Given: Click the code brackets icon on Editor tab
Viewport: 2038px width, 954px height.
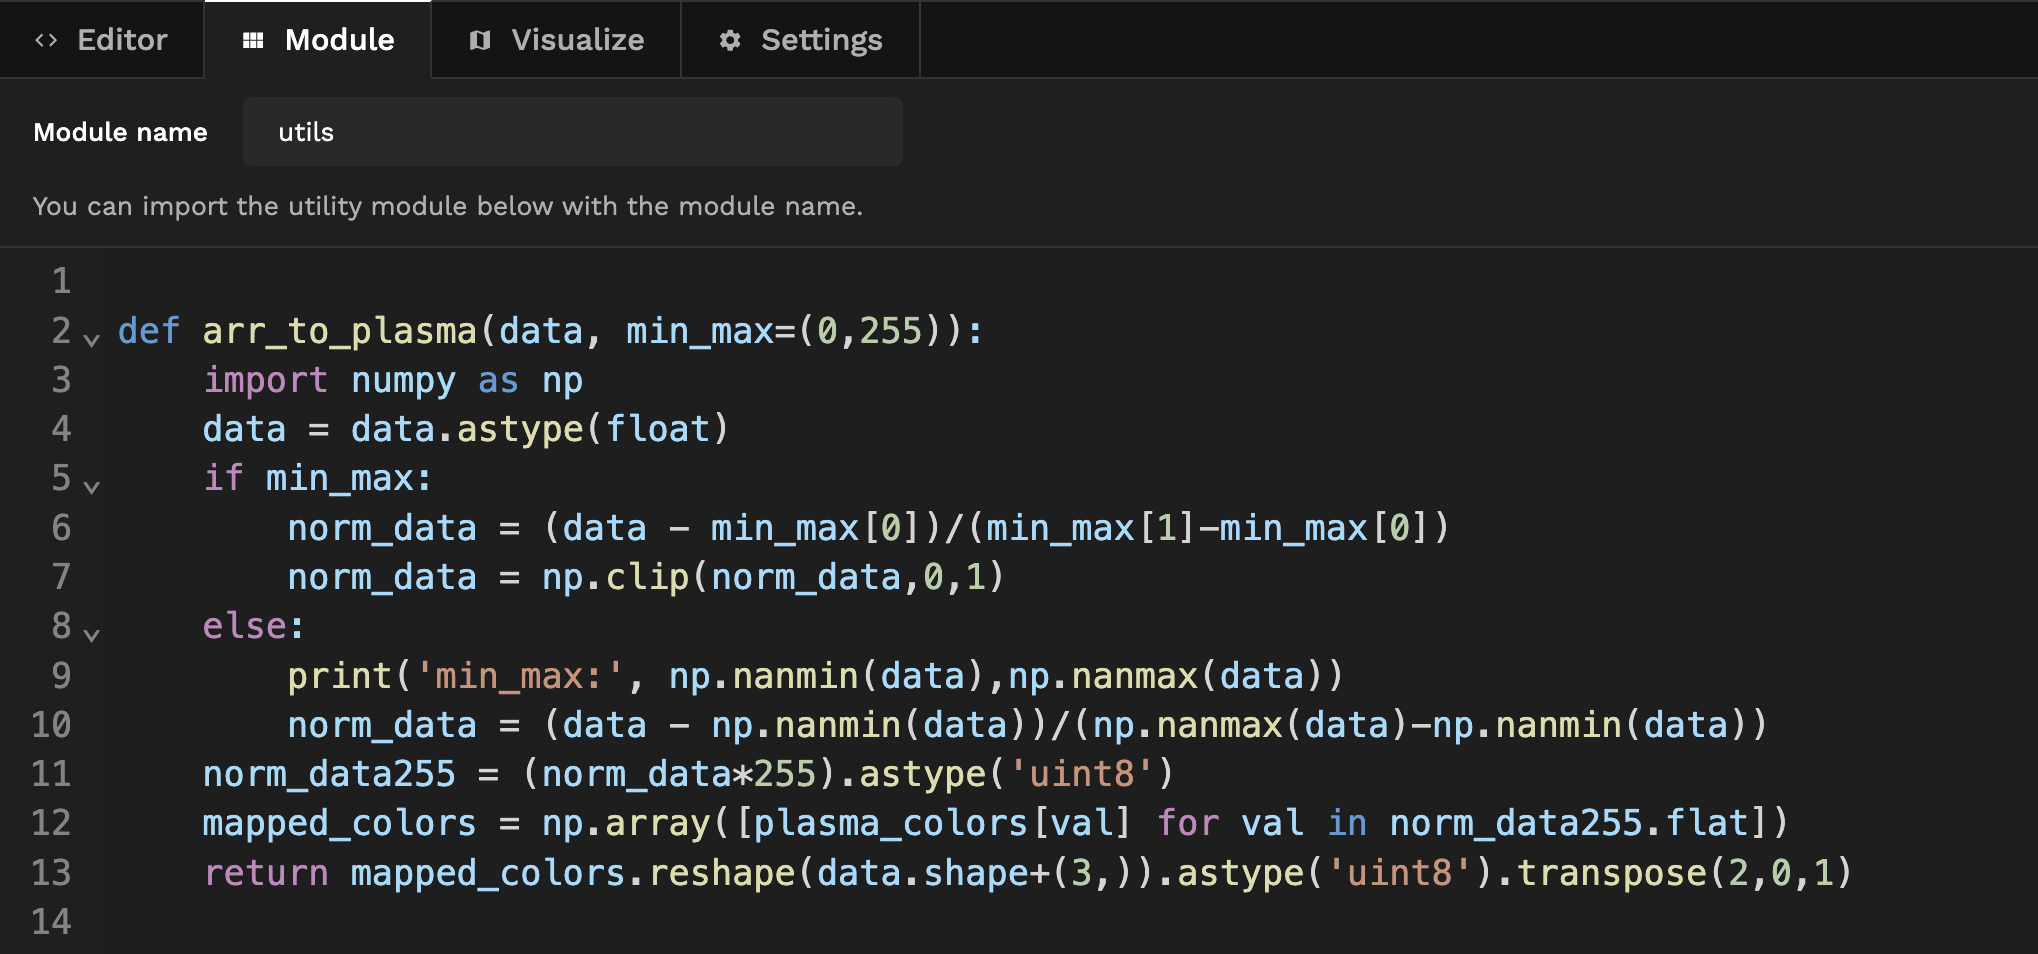Looking at the screenshot, I should (x=46, y=40).
